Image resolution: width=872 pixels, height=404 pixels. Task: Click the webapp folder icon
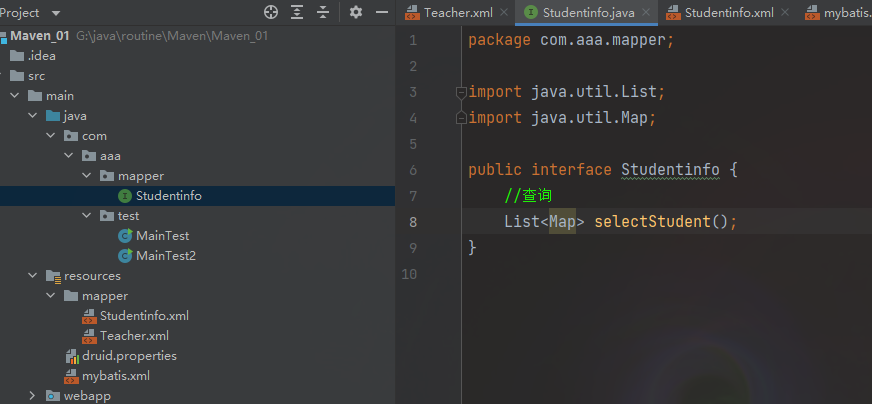pyautogui.click(x=53, y=396)
